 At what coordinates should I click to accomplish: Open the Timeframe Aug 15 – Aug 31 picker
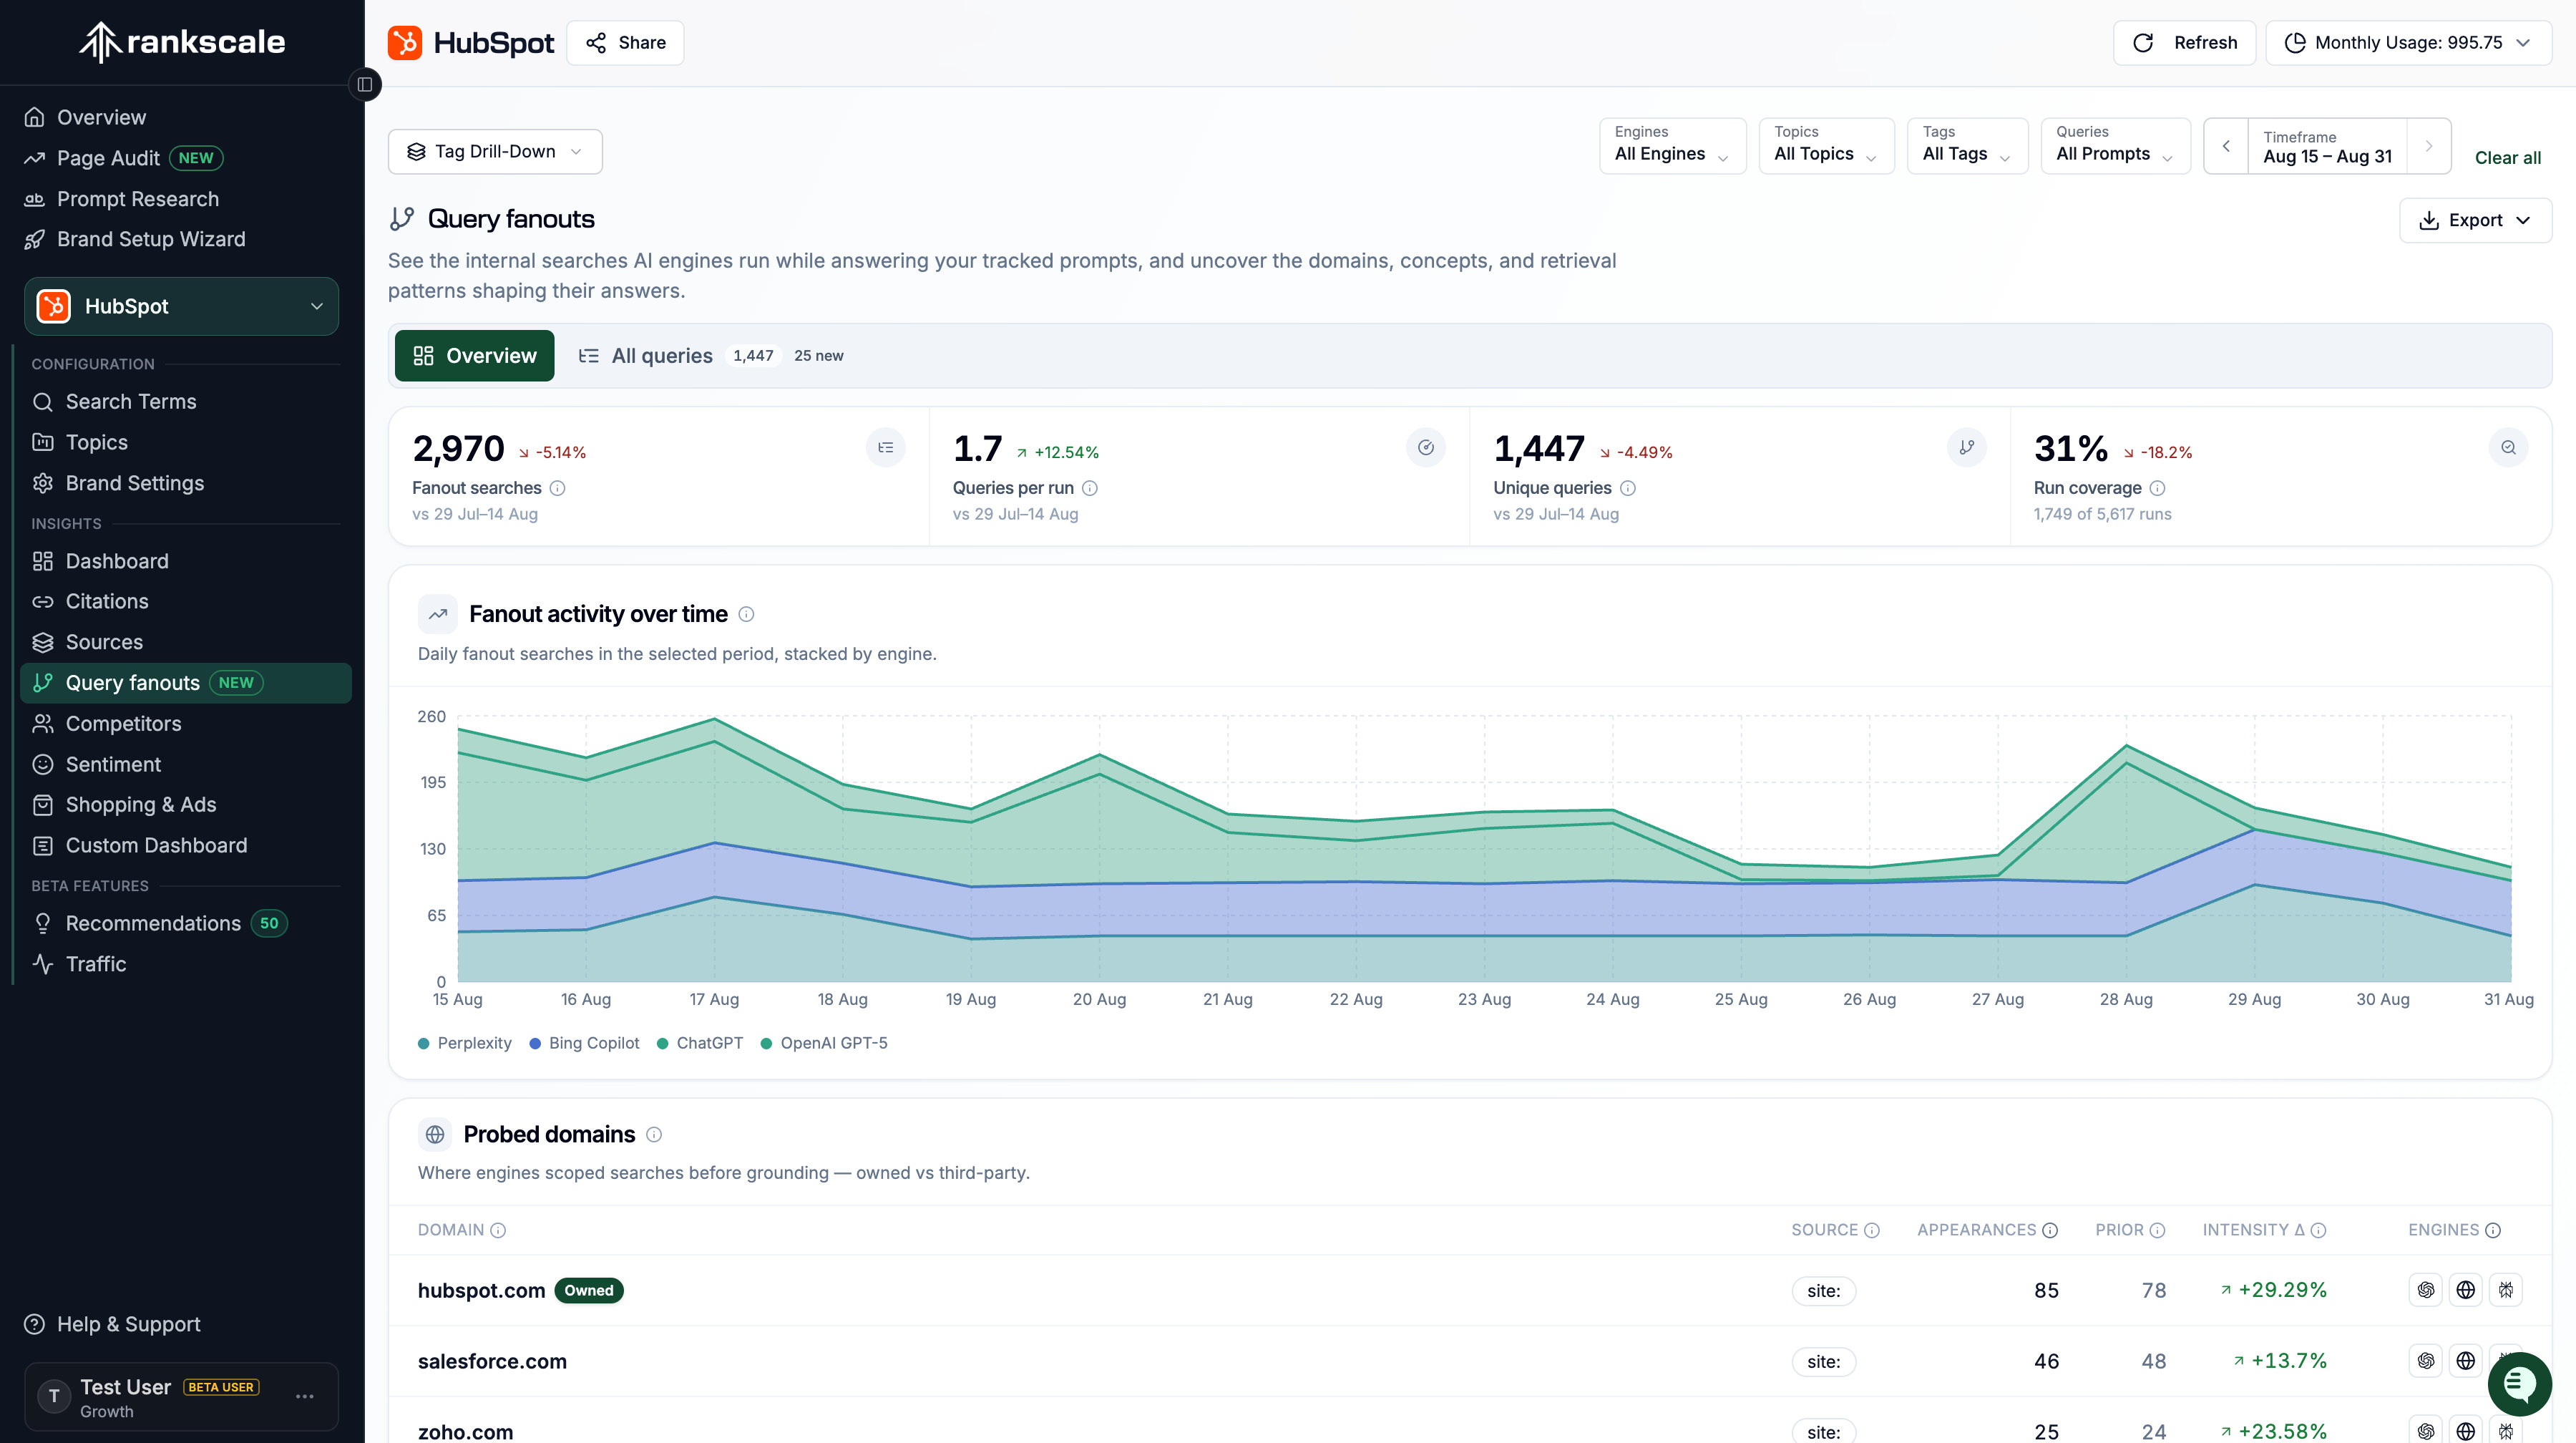[x=2327, y=147]
